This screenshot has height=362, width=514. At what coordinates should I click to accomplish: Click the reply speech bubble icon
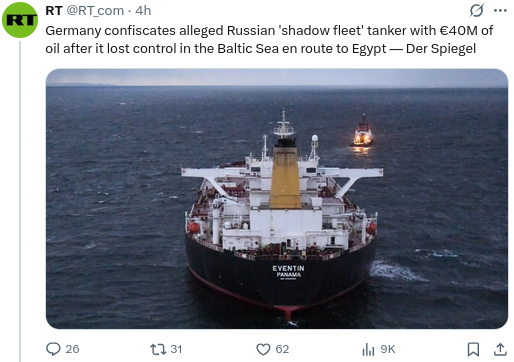tap(53, 349)
